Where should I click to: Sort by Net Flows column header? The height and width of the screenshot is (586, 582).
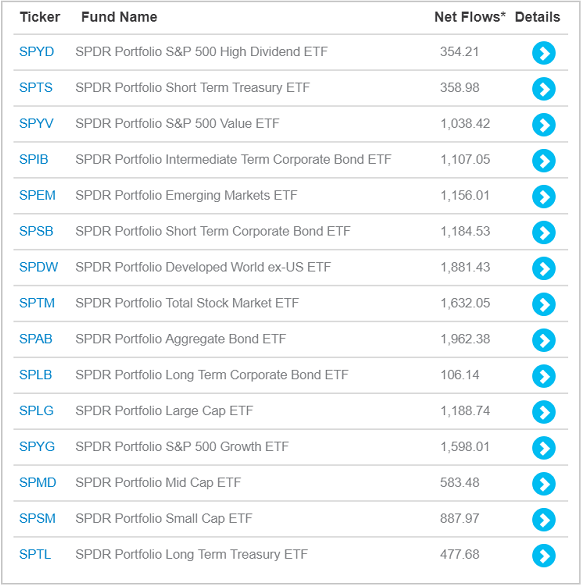pos(469,17)
